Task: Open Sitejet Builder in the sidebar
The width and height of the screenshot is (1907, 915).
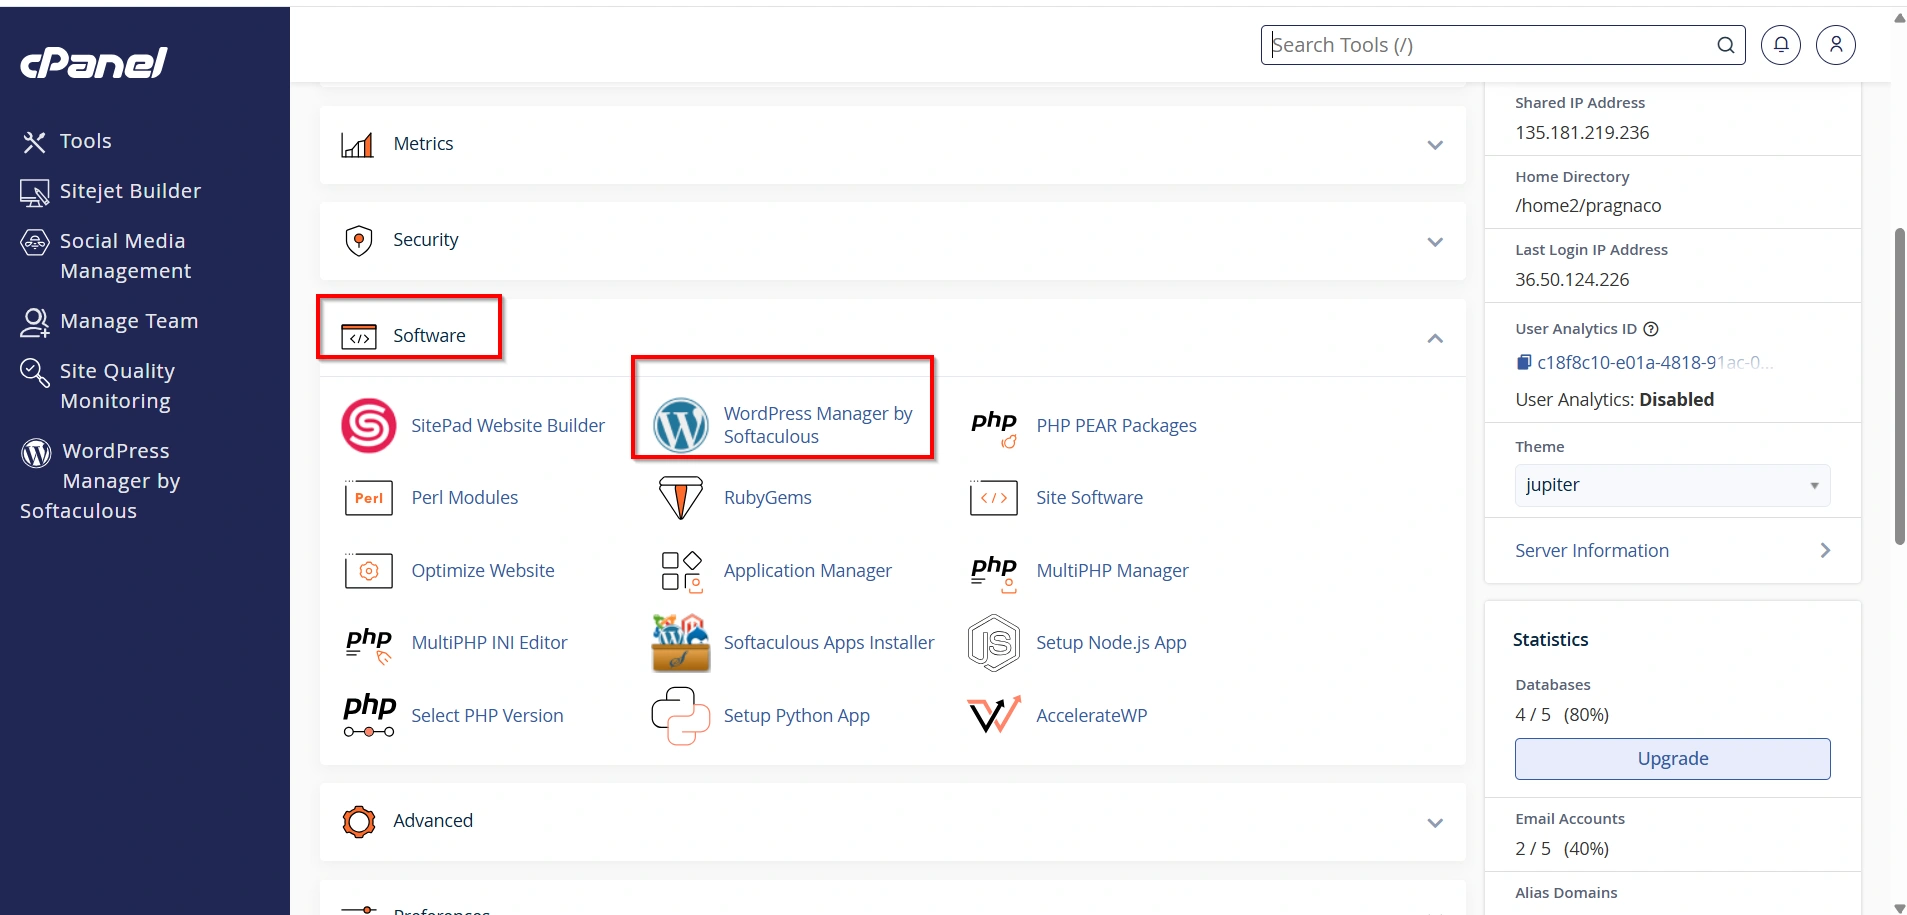Action: (x=130, y=191)
